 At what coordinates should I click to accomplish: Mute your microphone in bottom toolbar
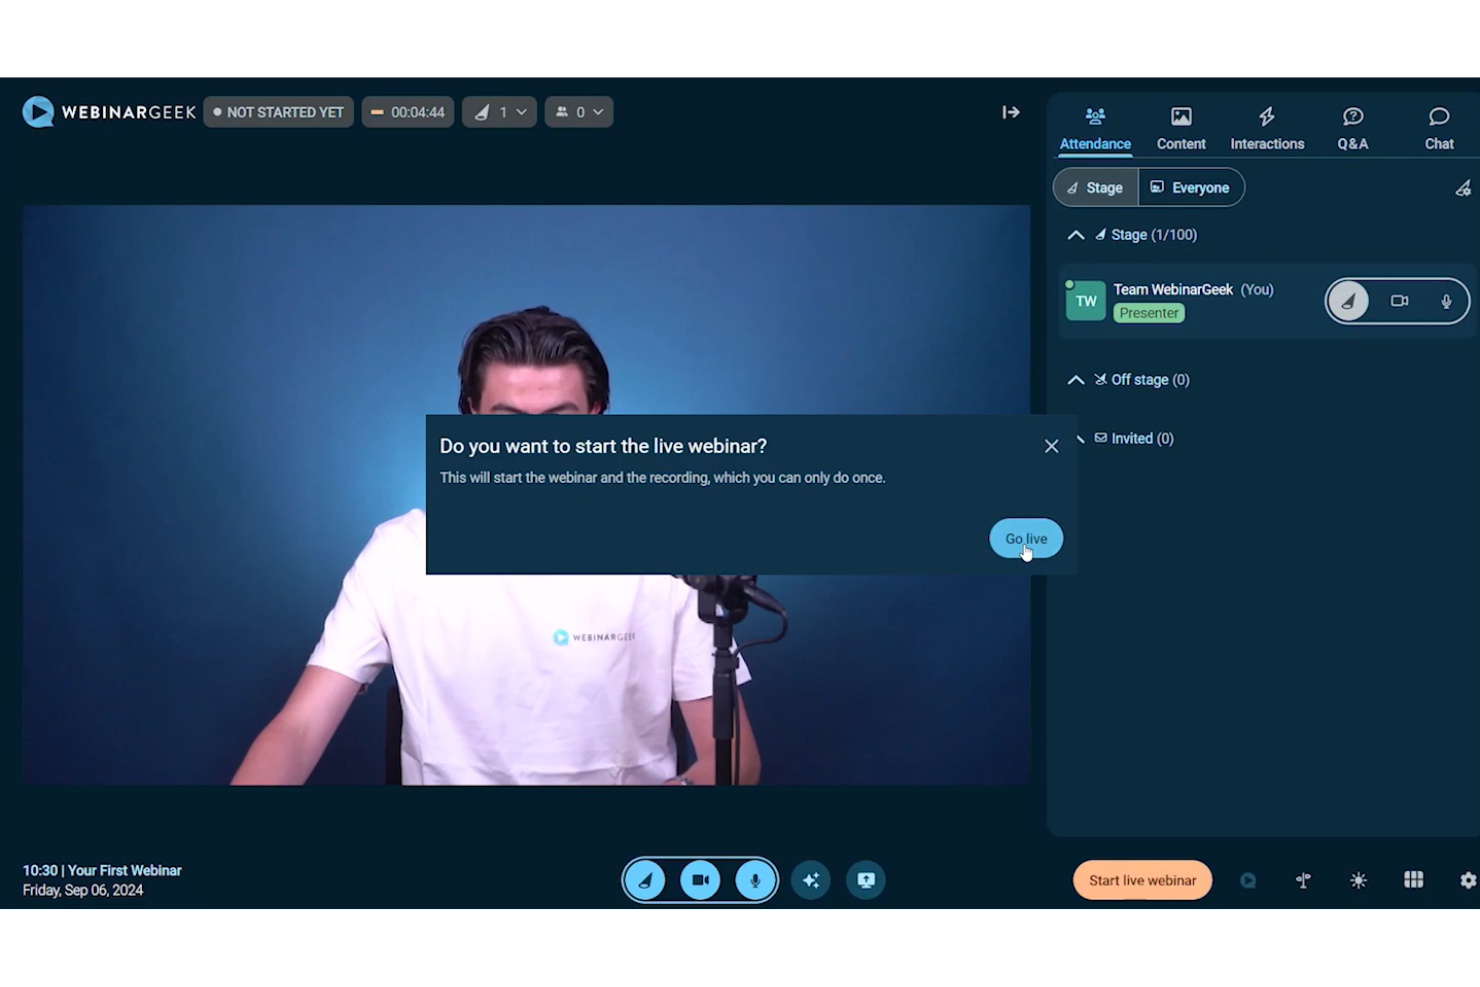[x=755, y=879]
